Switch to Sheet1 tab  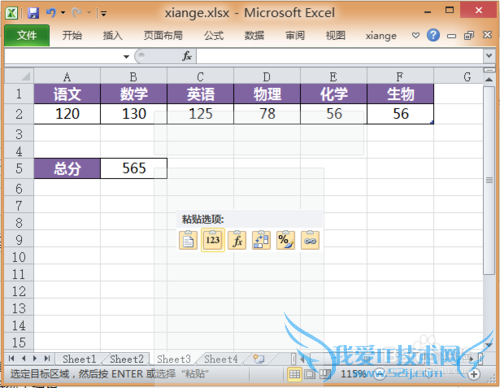(79, 359)
